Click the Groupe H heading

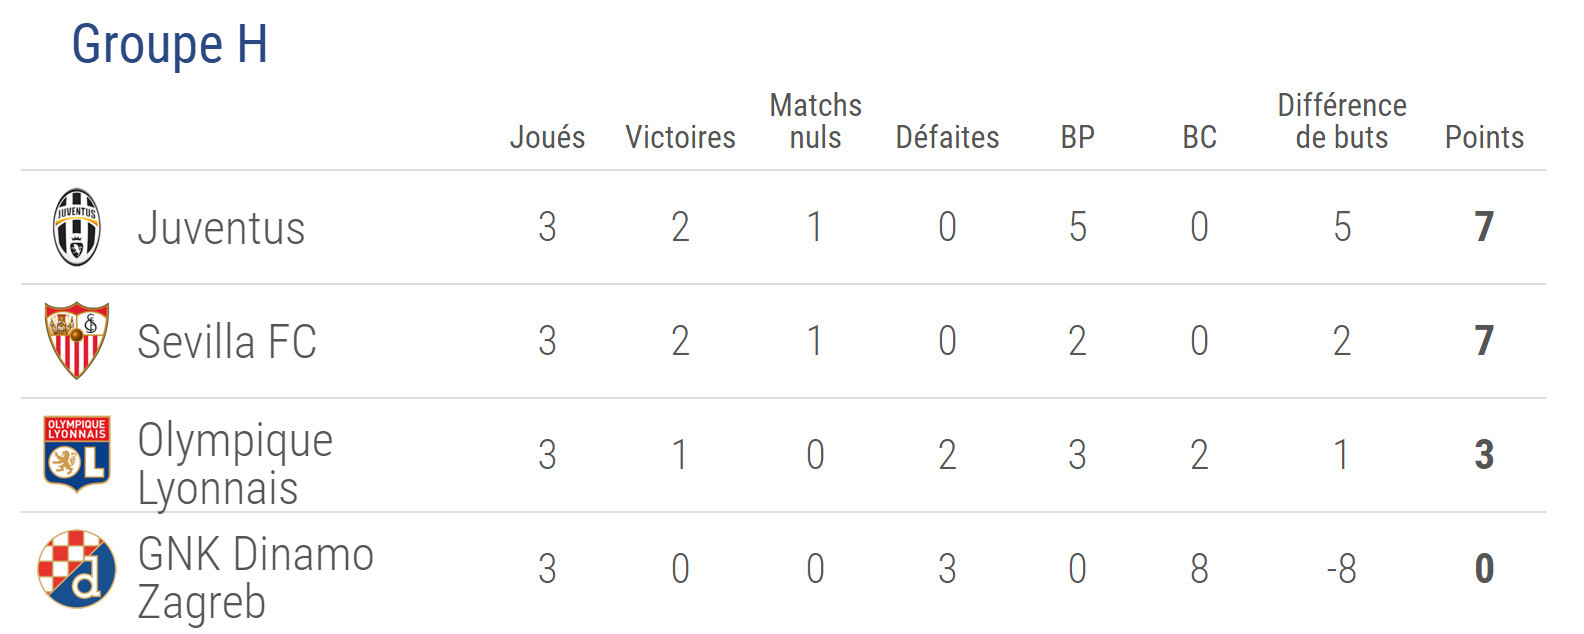coord(169,44)
